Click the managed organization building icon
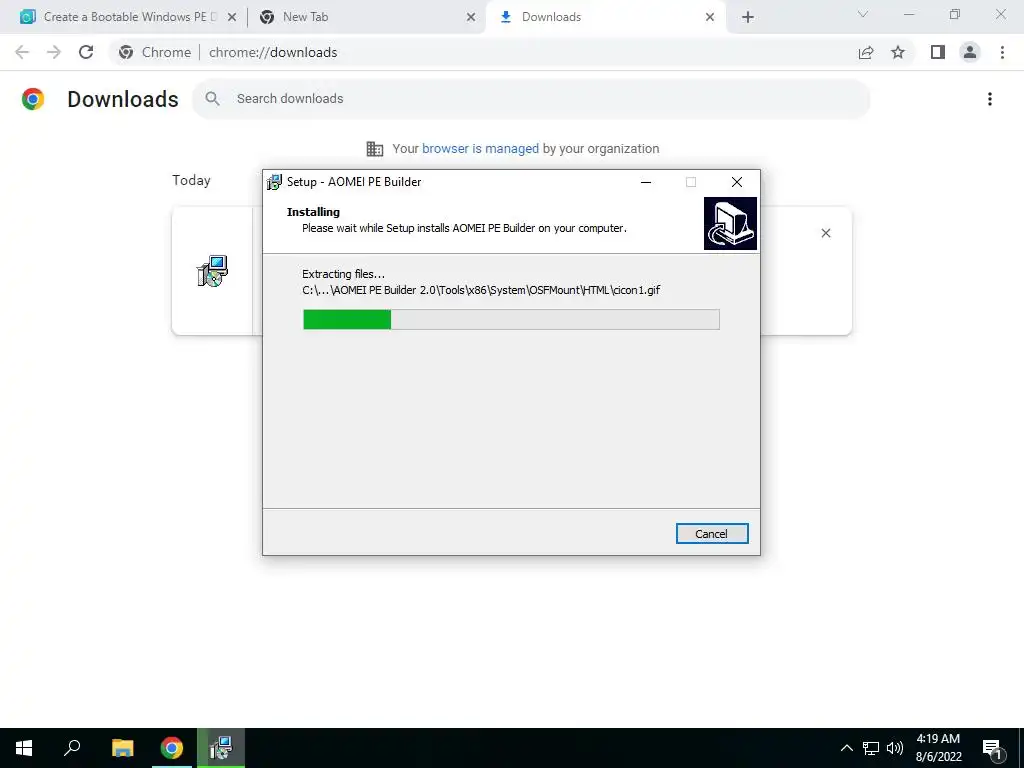Viewport: 1024px width, 768px height. (375, 149)
